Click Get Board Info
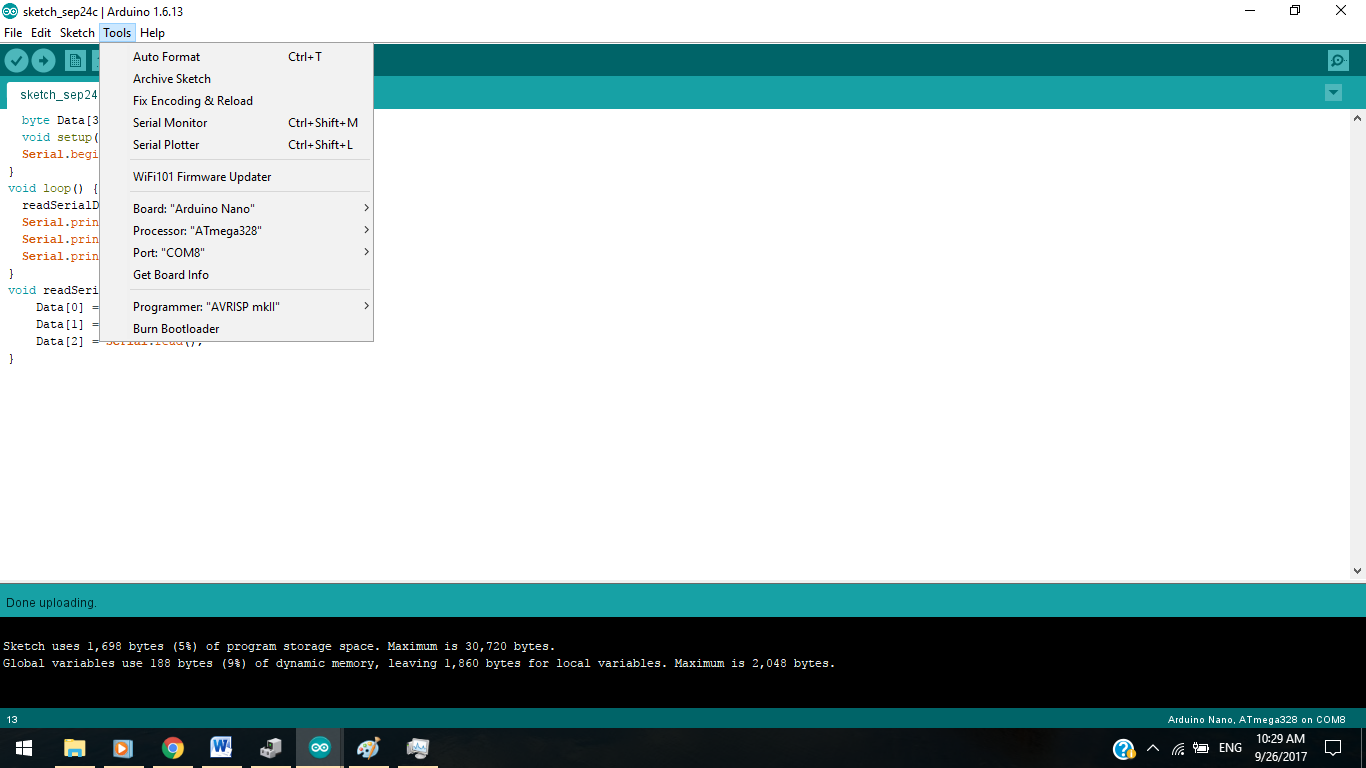Screen dimensions: 1366x768 [236, 275]
